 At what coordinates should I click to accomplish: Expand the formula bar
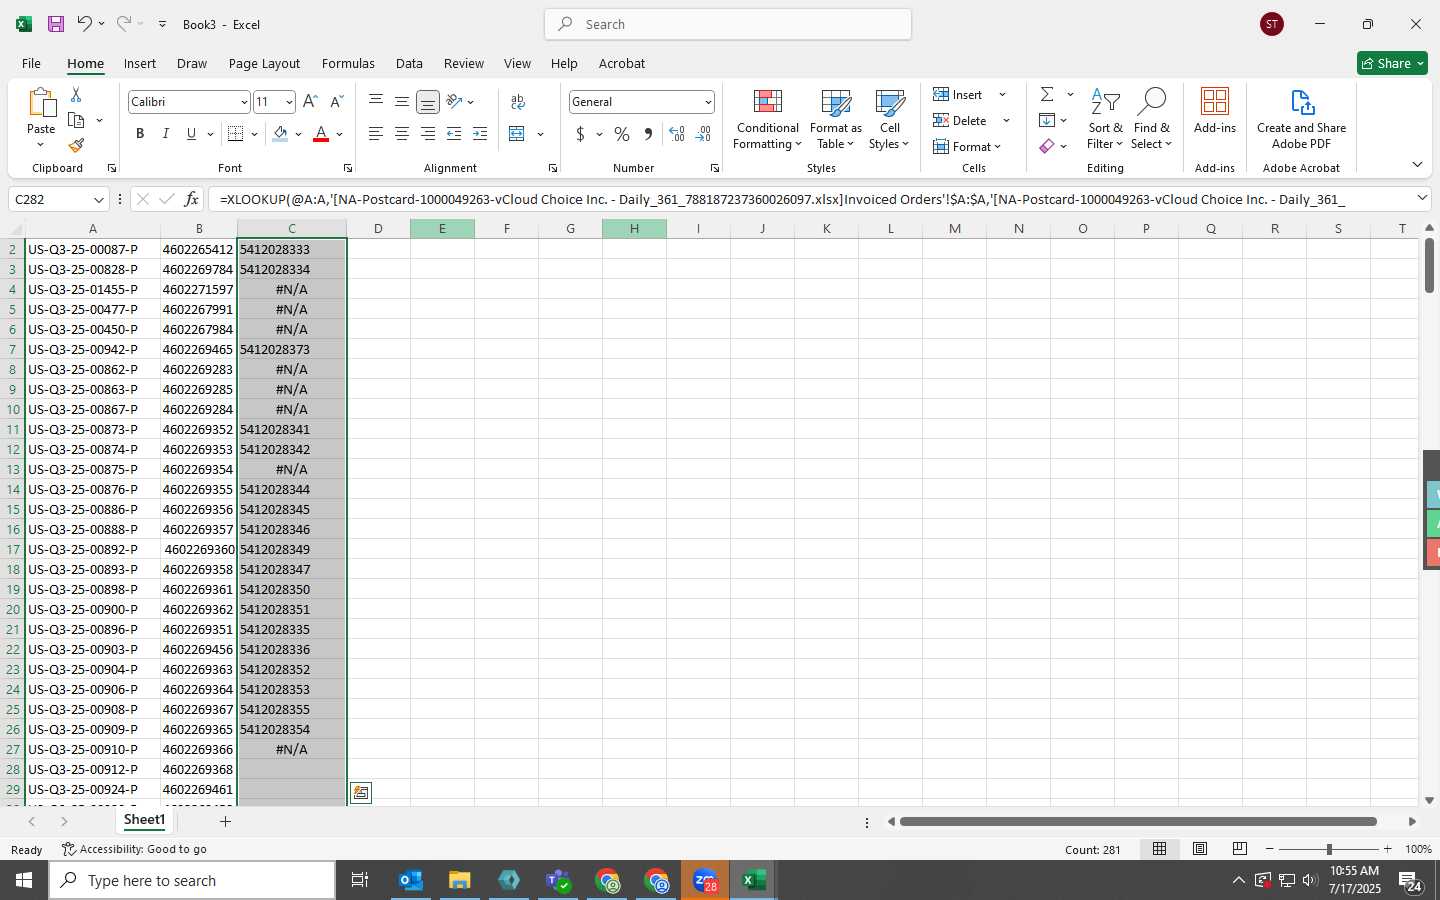click(x=1422, y=198)
